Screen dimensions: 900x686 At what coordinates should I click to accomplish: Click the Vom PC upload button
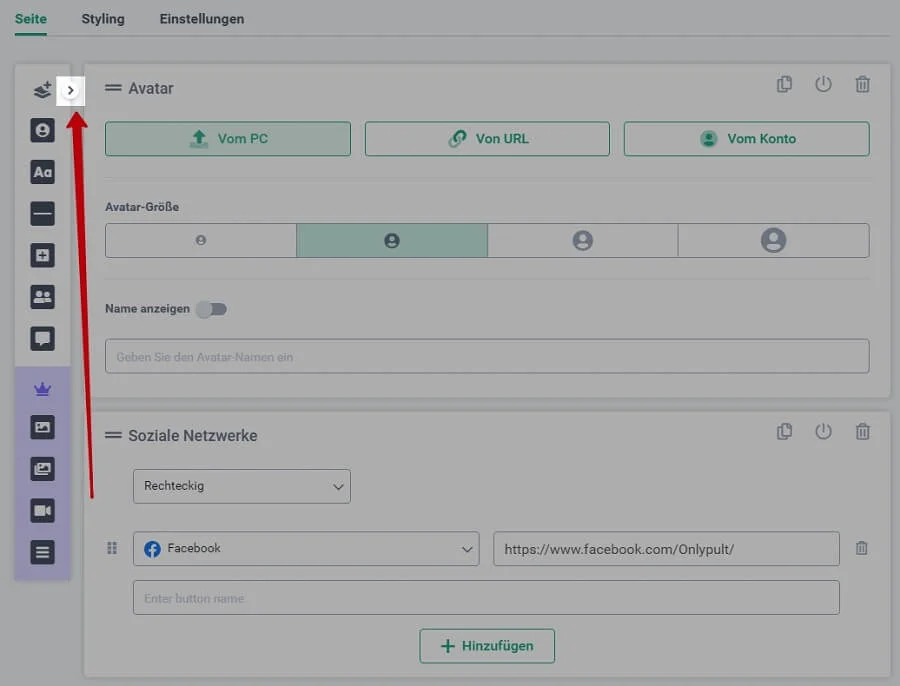pos(228,139)
